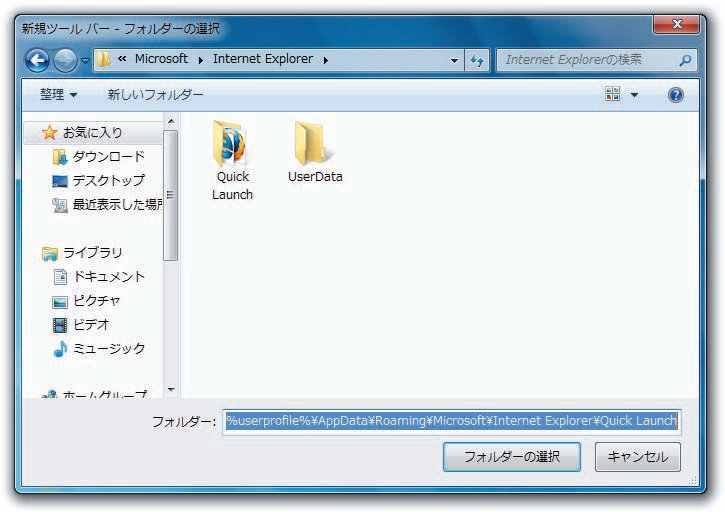Viewport: 725px width, 512px height.
Task: Close the 新規ツールバー dialog with X
Action: click(677, 24)
